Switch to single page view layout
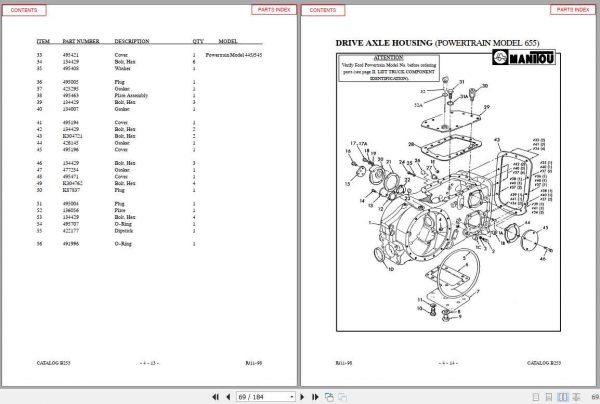This screenshot has height=404, width=600. pyautogui.click(x=536, y=397)
